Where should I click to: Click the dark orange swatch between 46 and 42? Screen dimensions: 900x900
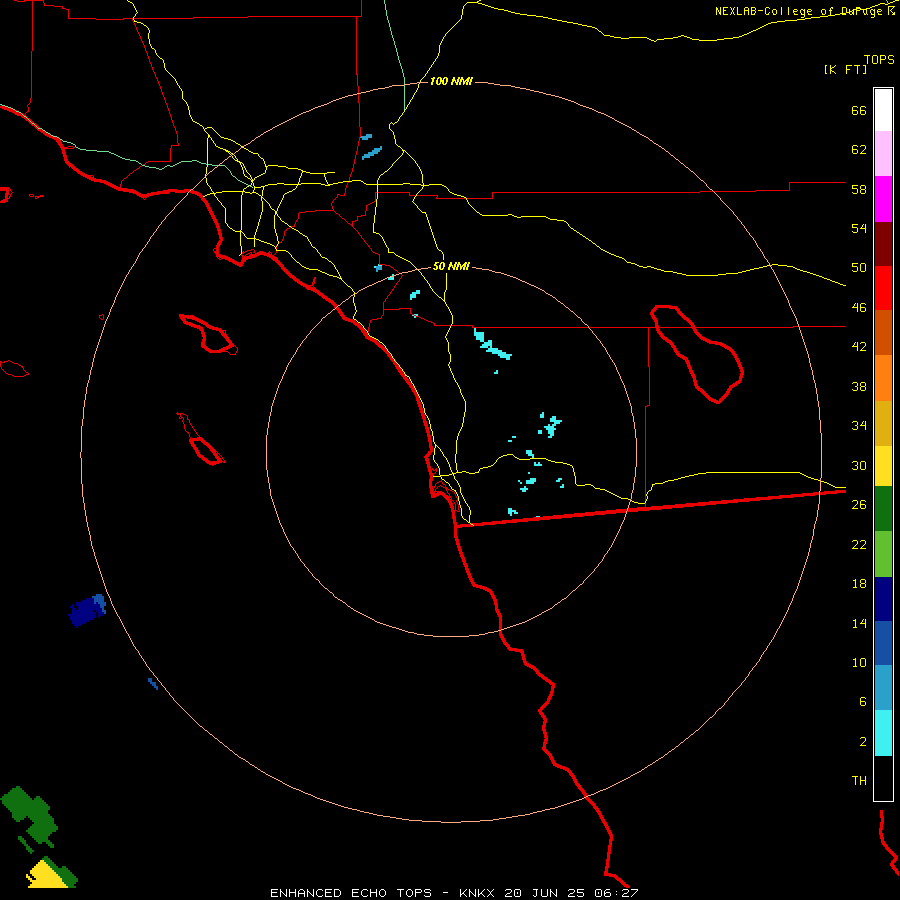tap(883, 332)
